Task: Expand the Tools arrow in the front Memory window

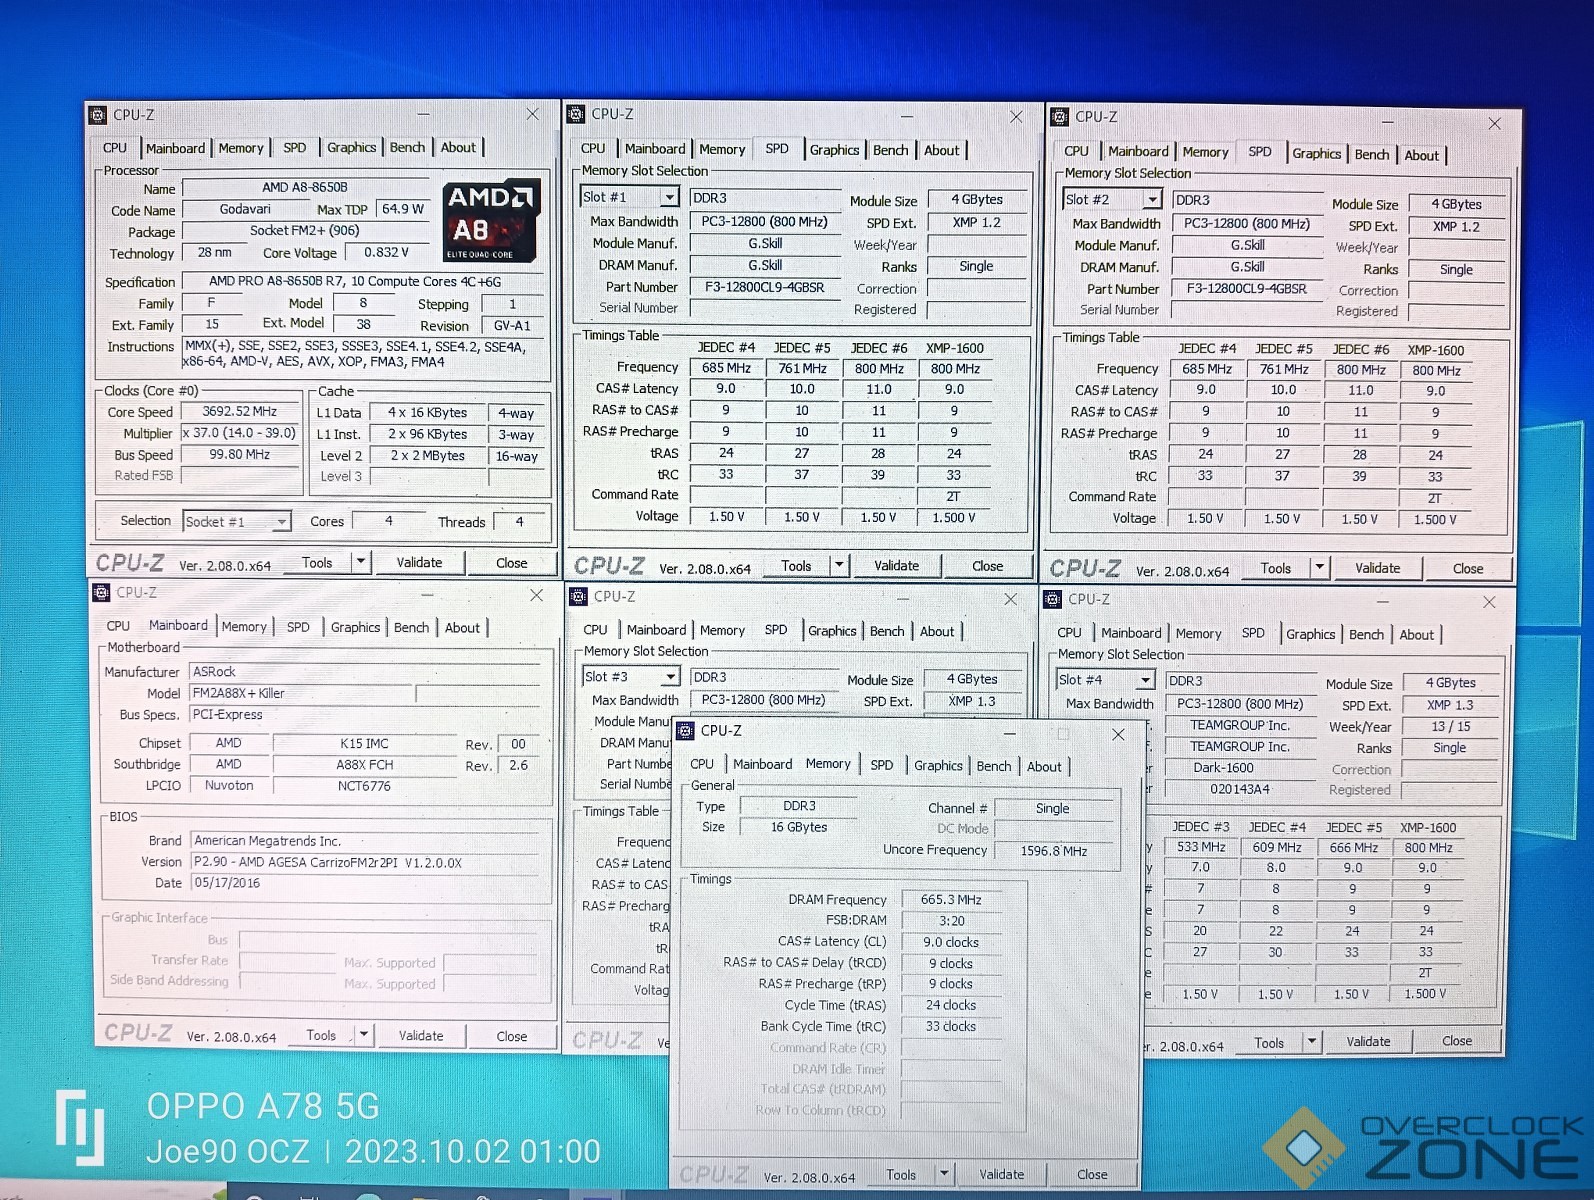Action: point(943,1174)
